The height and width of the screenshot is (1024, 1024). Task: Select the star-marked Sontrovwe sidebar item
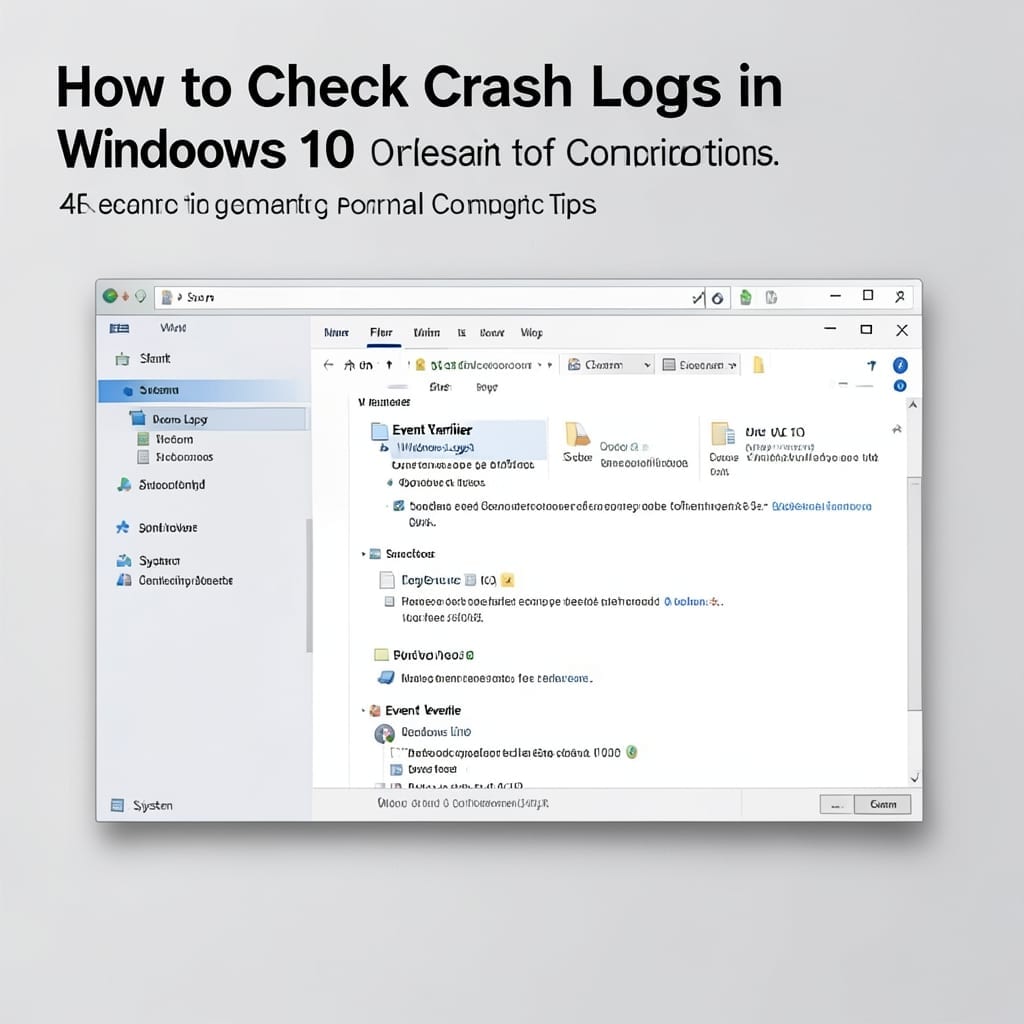pos(157,528)
